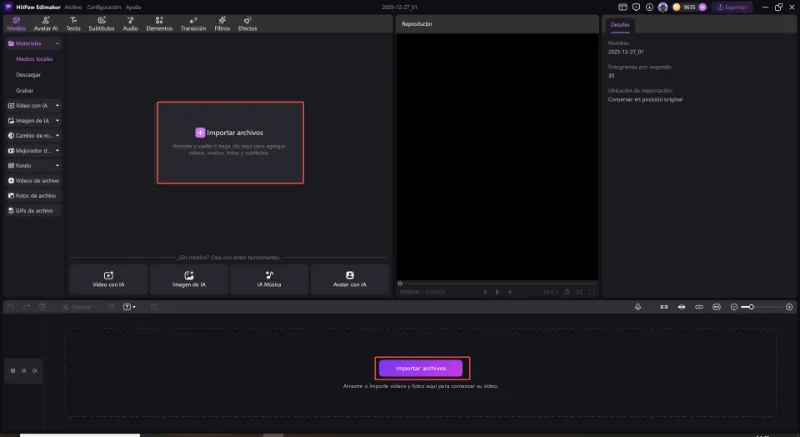The image size is (800, 437).
Task: Open the feedback message icon
Action: click(636, 7)
